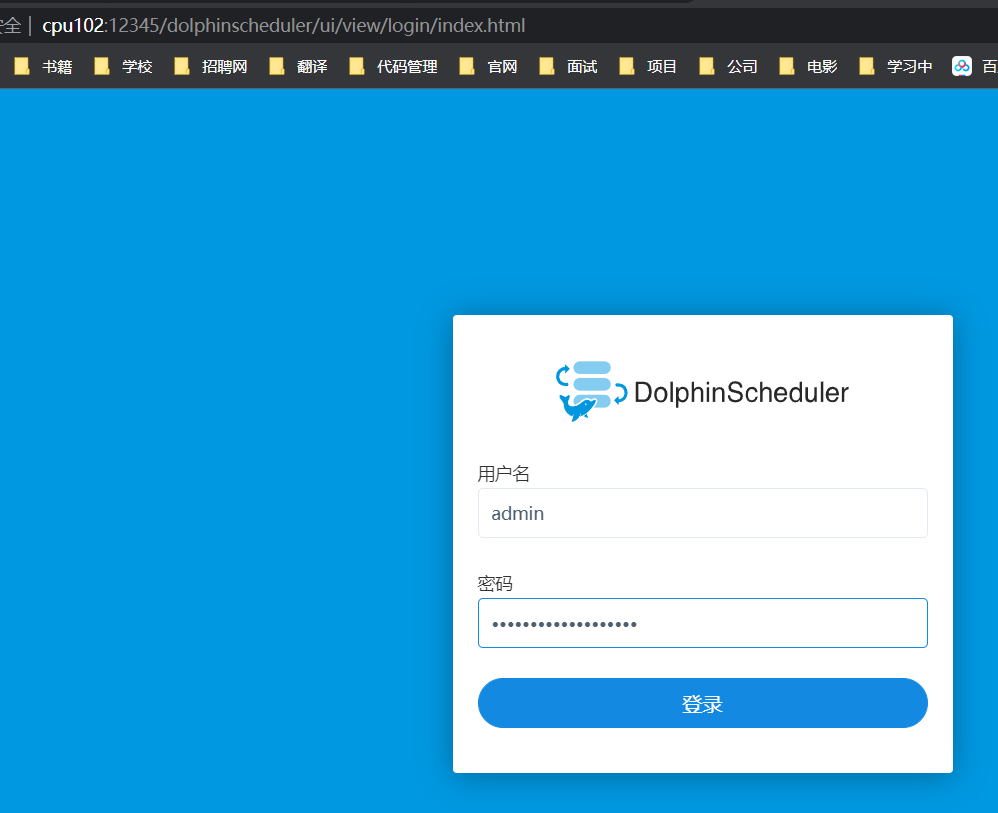Click the browser address bar URL
998x813 pixels.
pyautogui.click(x=283, y=25)
